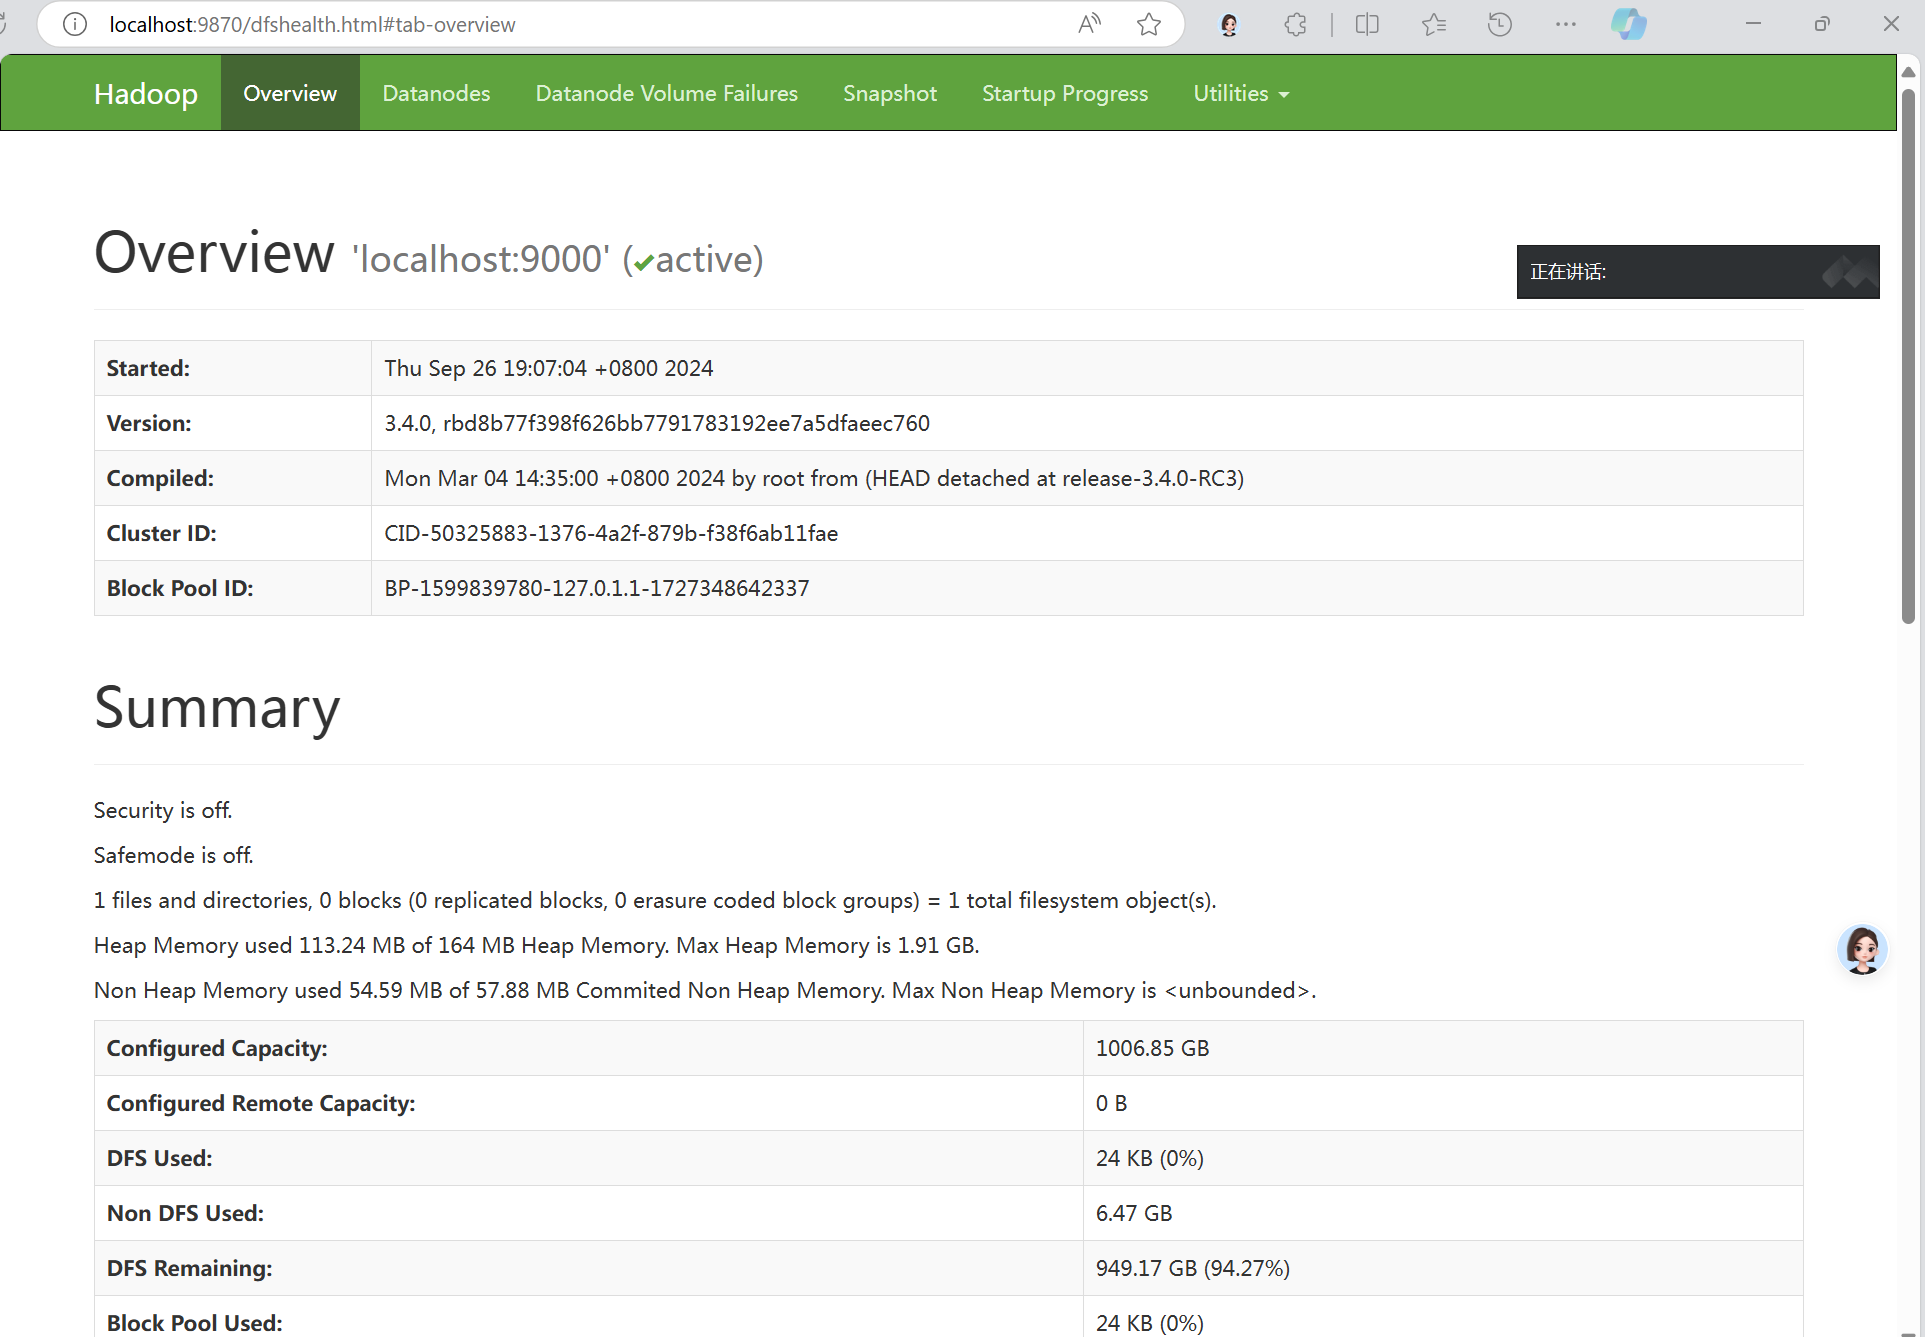Open the Copilot icon in toolbar
The image size is (1925, 1337).
pos(1629,24)
